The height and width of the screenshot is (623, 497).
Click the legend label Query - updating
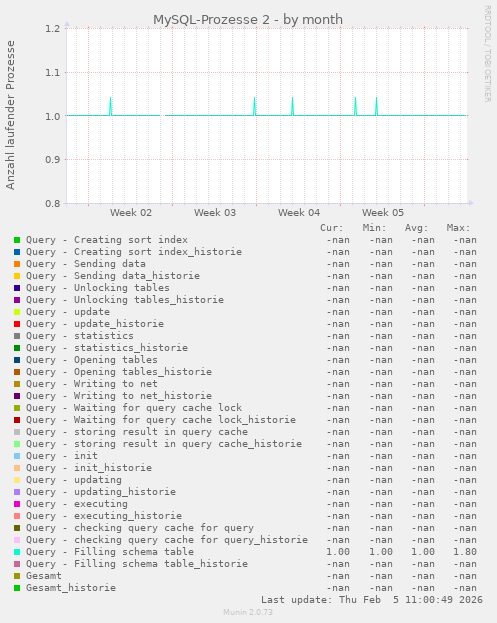tap(74, 480)
